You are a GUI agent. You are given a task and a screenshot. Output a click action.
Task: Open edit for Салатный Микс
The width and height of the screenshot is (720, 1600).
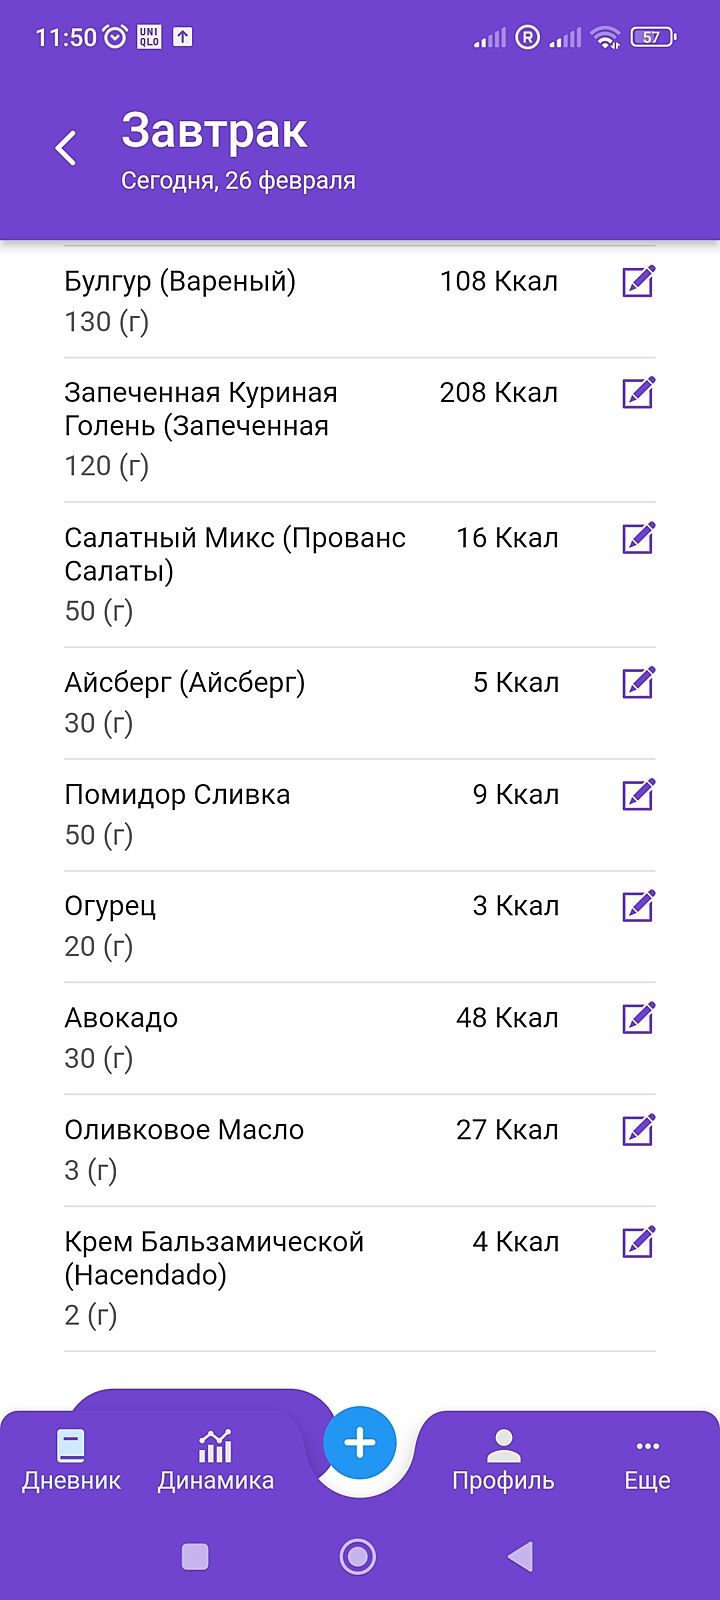point(638,538)
